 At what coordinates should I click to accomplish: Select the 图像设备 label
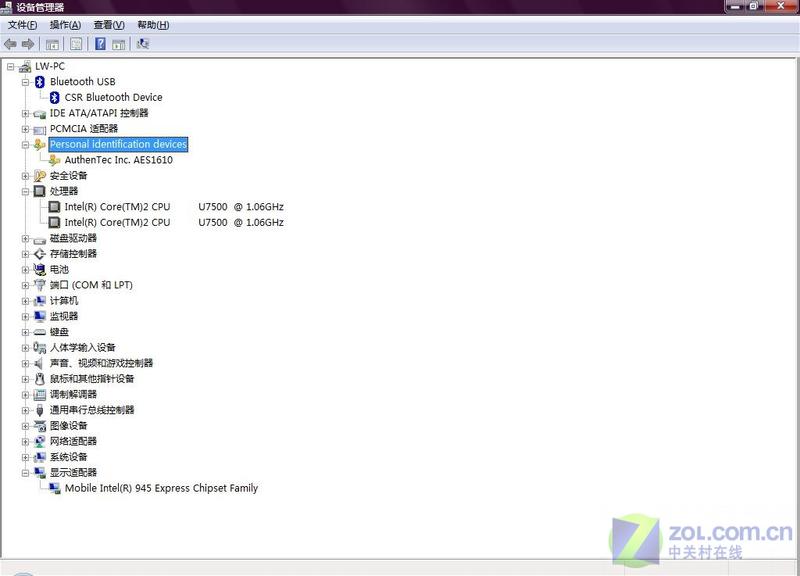click(x=68, y=426)
